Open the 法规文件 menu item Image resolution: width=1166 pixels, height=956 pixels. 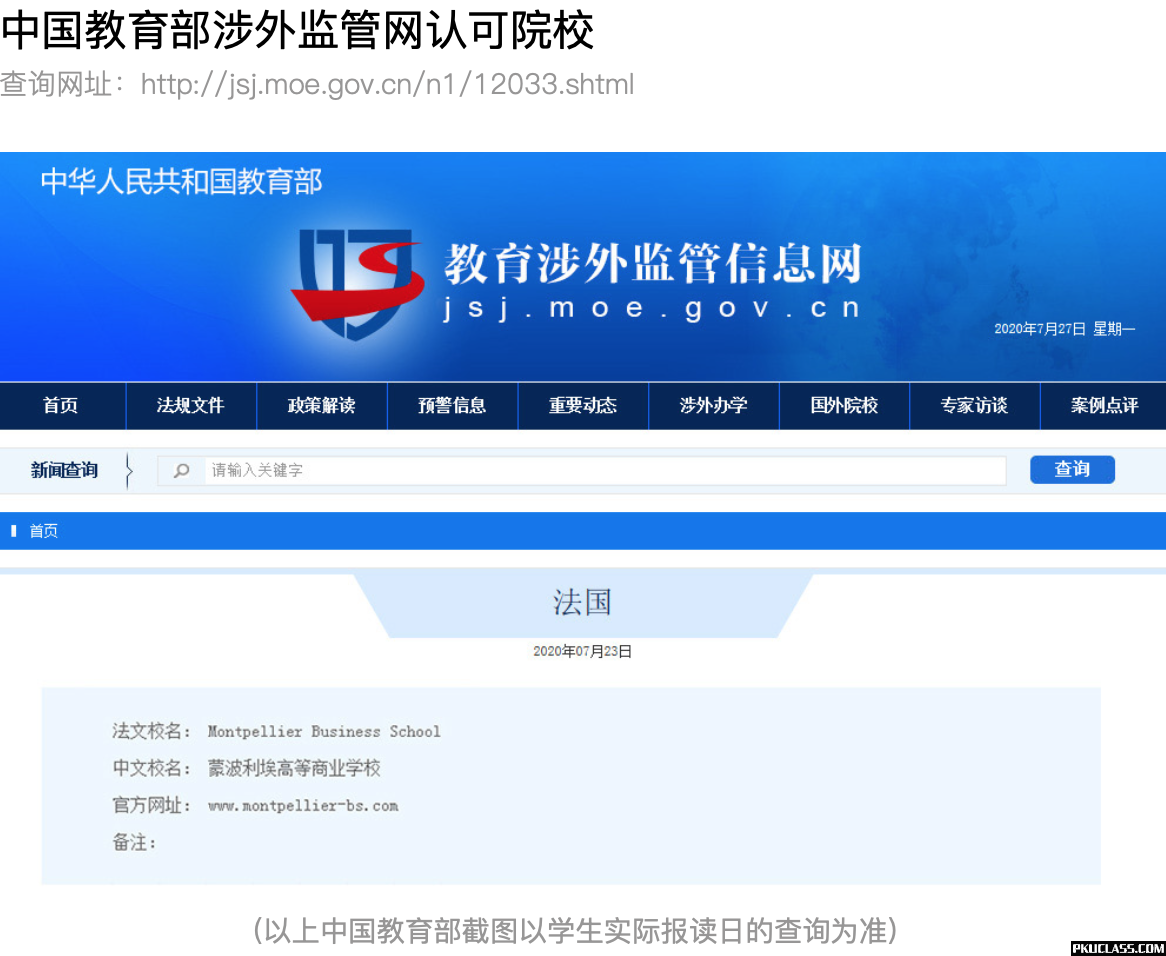tap(191, 406)
